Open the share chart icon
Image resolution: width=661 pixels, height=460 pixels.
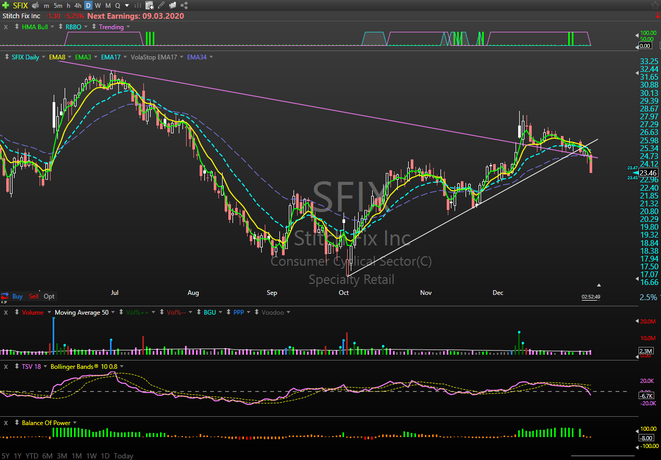pos(184,5)
